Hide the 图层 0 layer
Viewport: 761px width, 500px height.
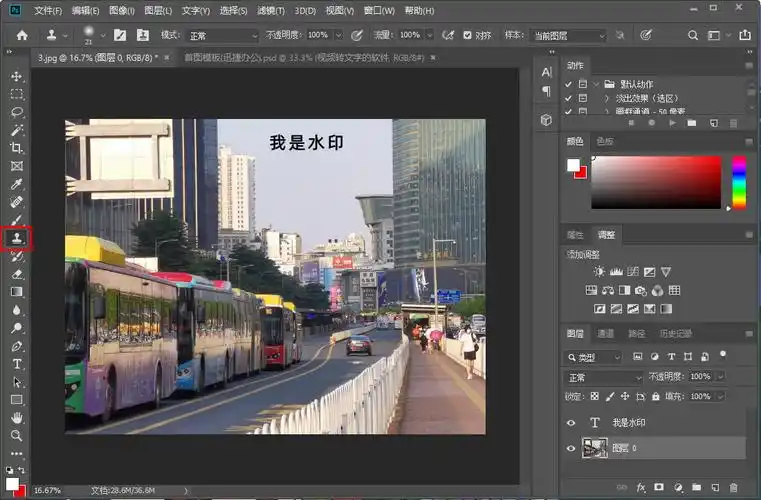point(572,449)
